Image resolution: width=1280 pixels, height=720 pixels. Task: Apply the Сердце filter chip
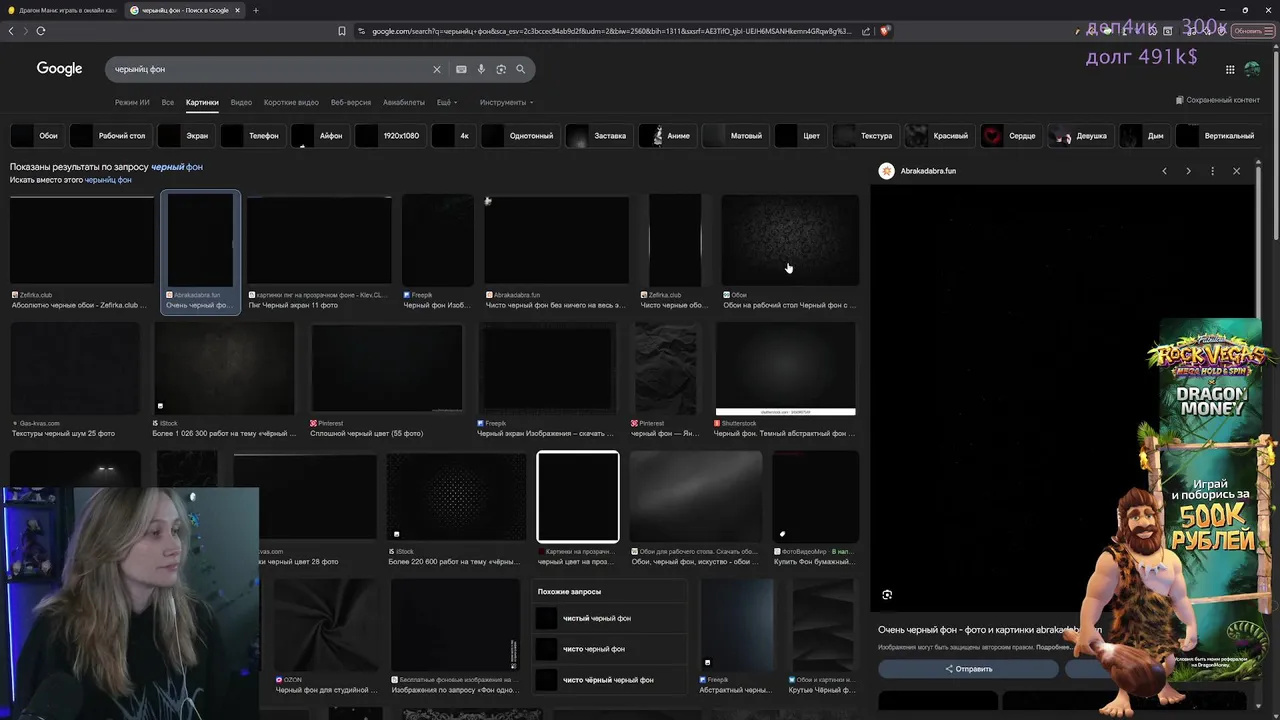click(1010, 135)
